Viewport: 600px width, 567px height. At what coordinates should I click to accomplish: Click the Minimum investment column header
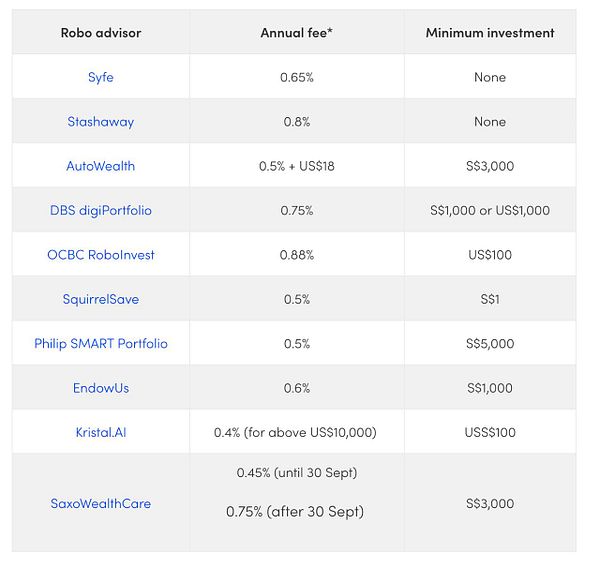[490, 33]
